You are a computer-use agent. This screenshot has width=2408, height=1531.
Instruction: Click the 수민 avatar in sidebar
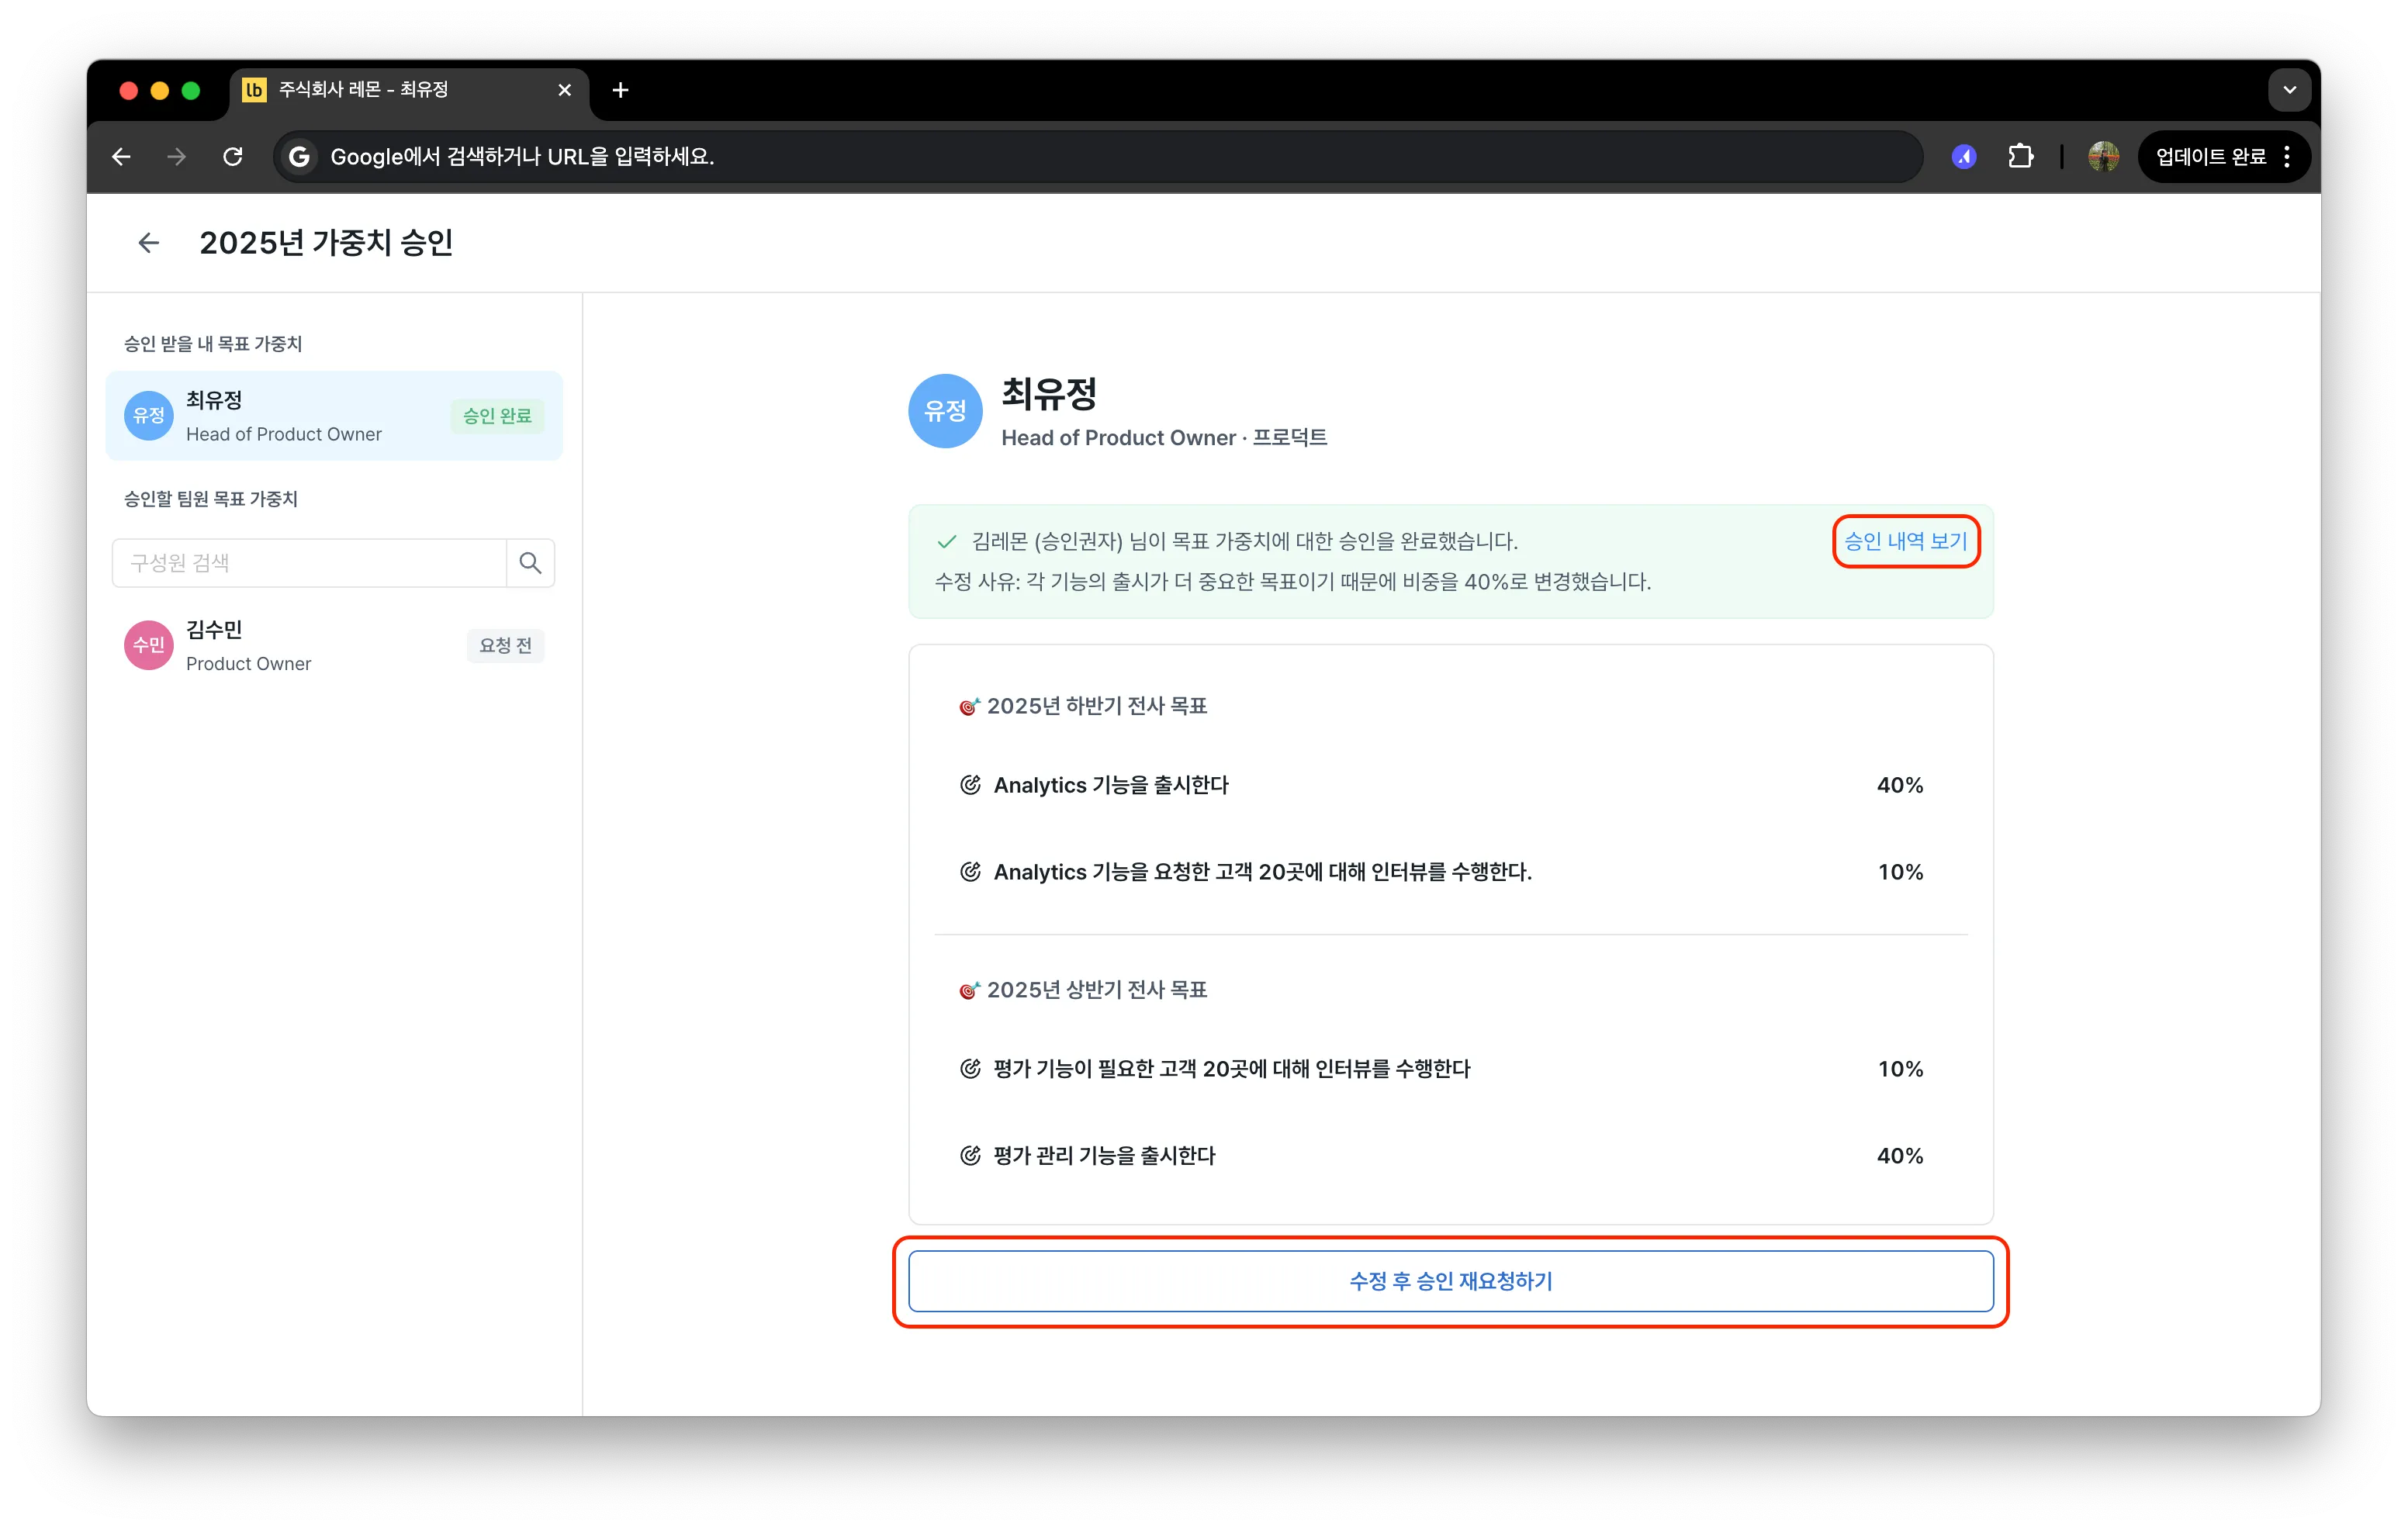149,646
